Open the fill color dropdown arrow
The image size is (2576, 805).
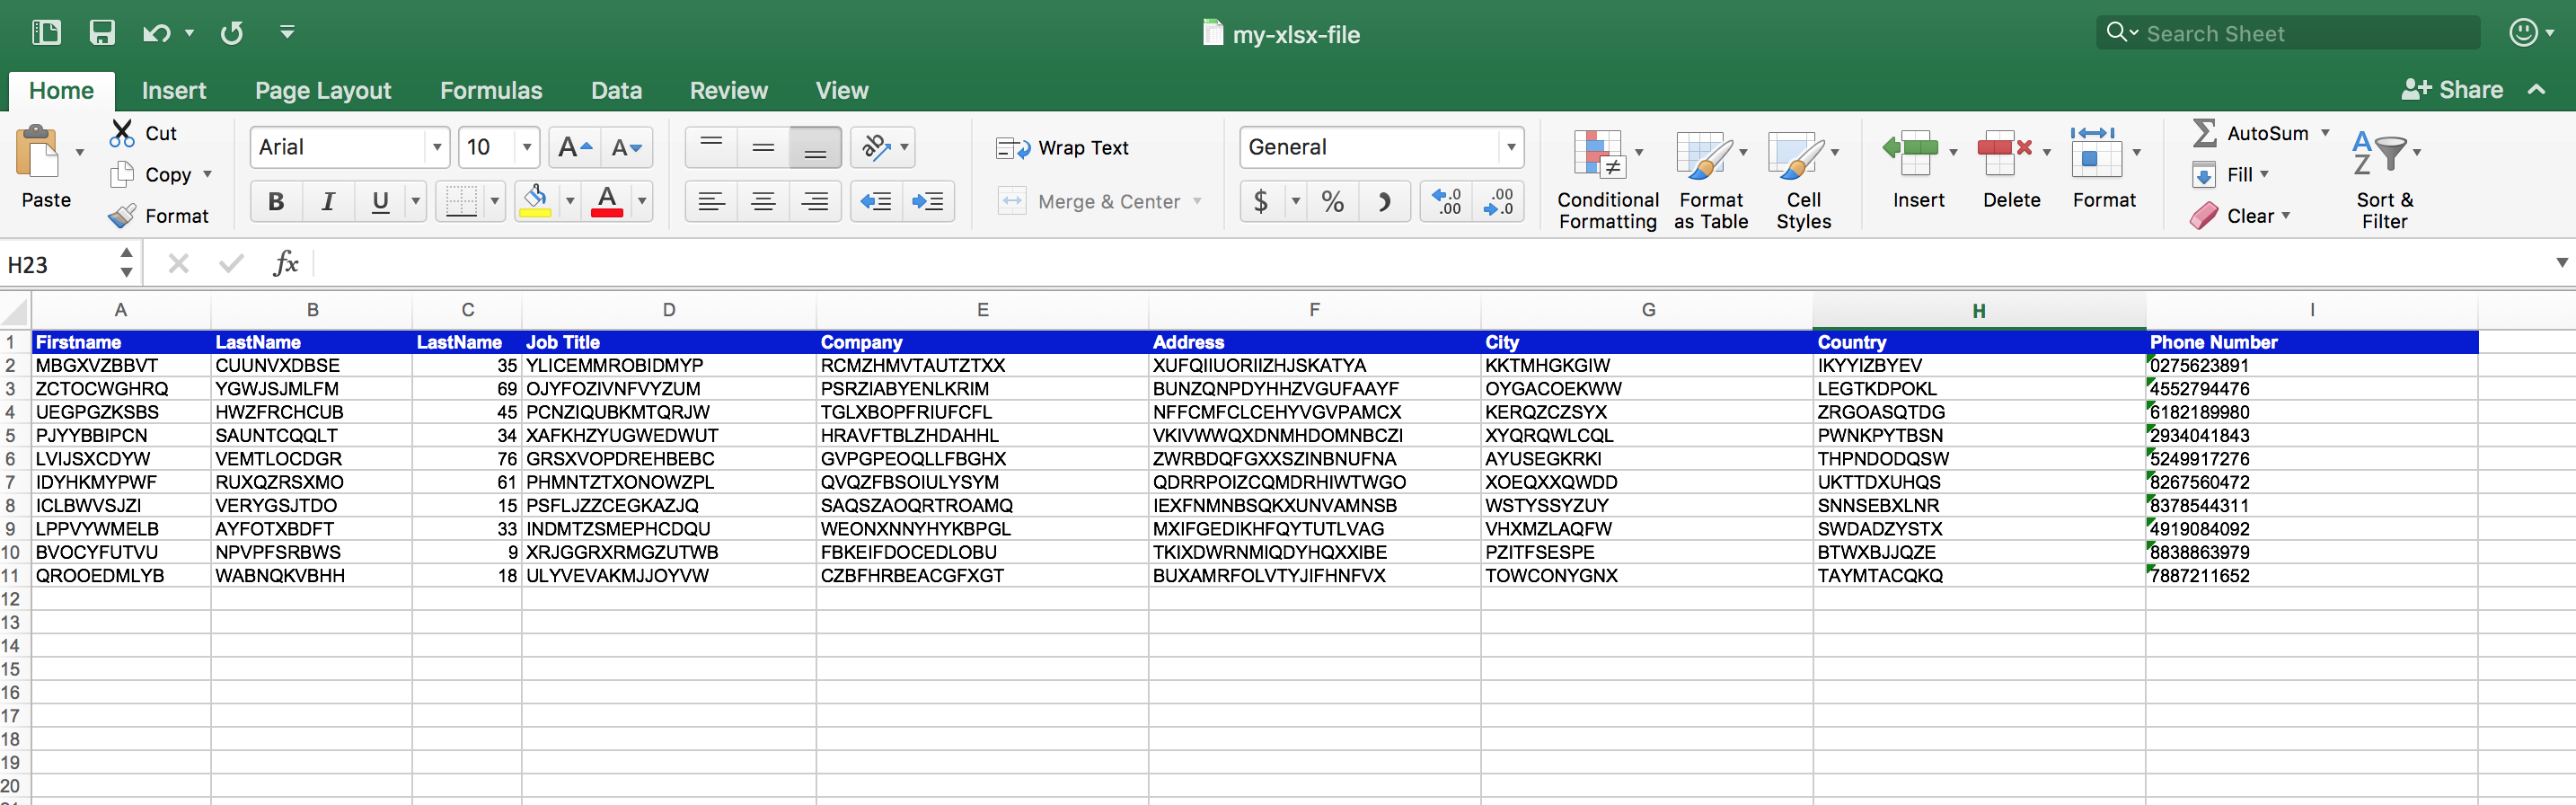click(x=570, y=201)
